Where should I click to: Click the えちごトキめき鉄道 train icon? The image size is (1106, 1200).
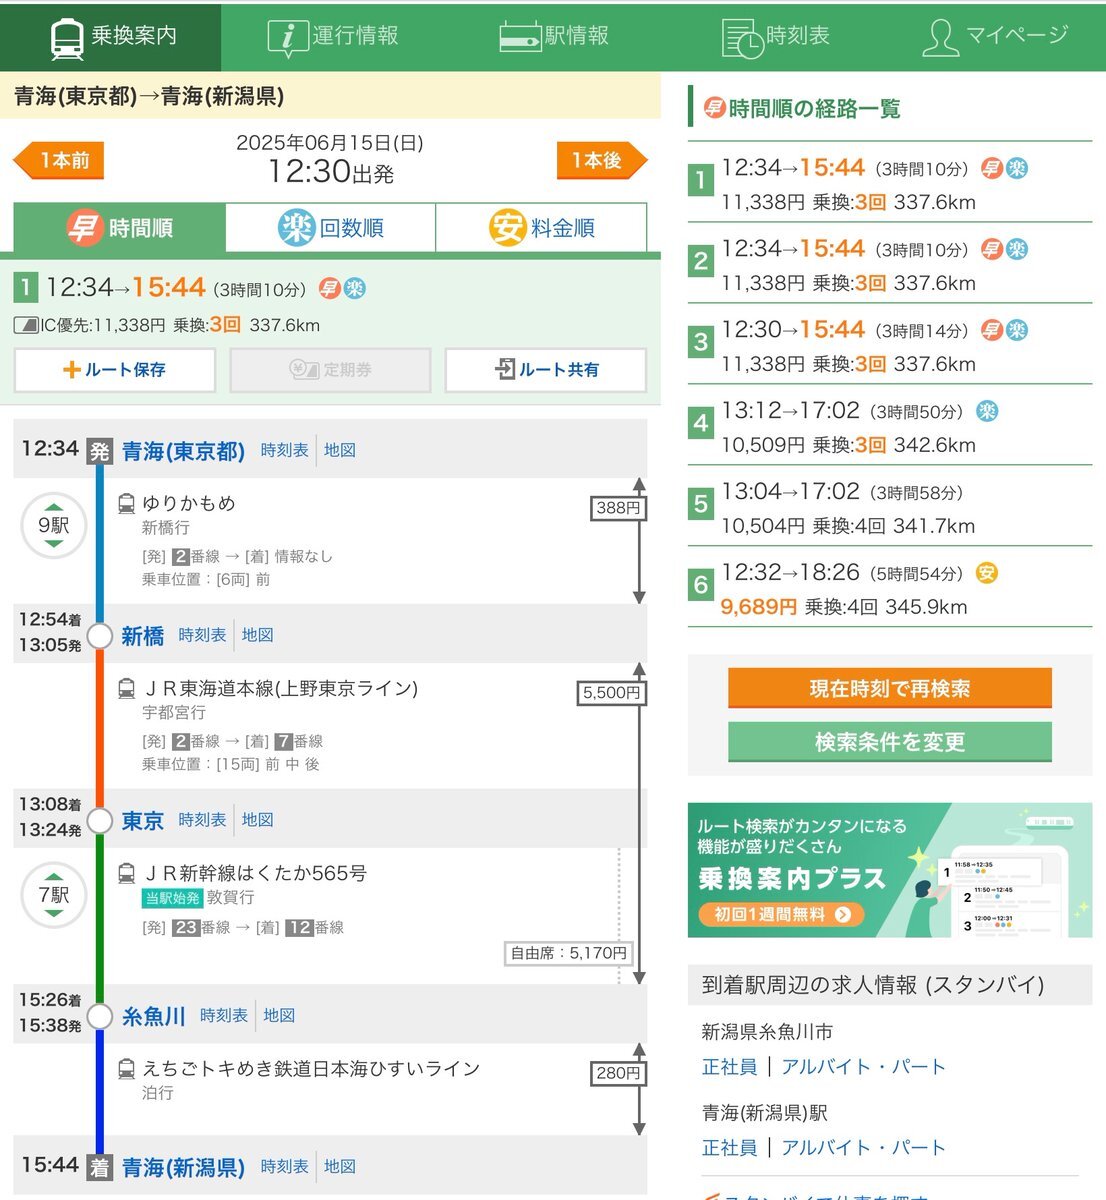126,1069
